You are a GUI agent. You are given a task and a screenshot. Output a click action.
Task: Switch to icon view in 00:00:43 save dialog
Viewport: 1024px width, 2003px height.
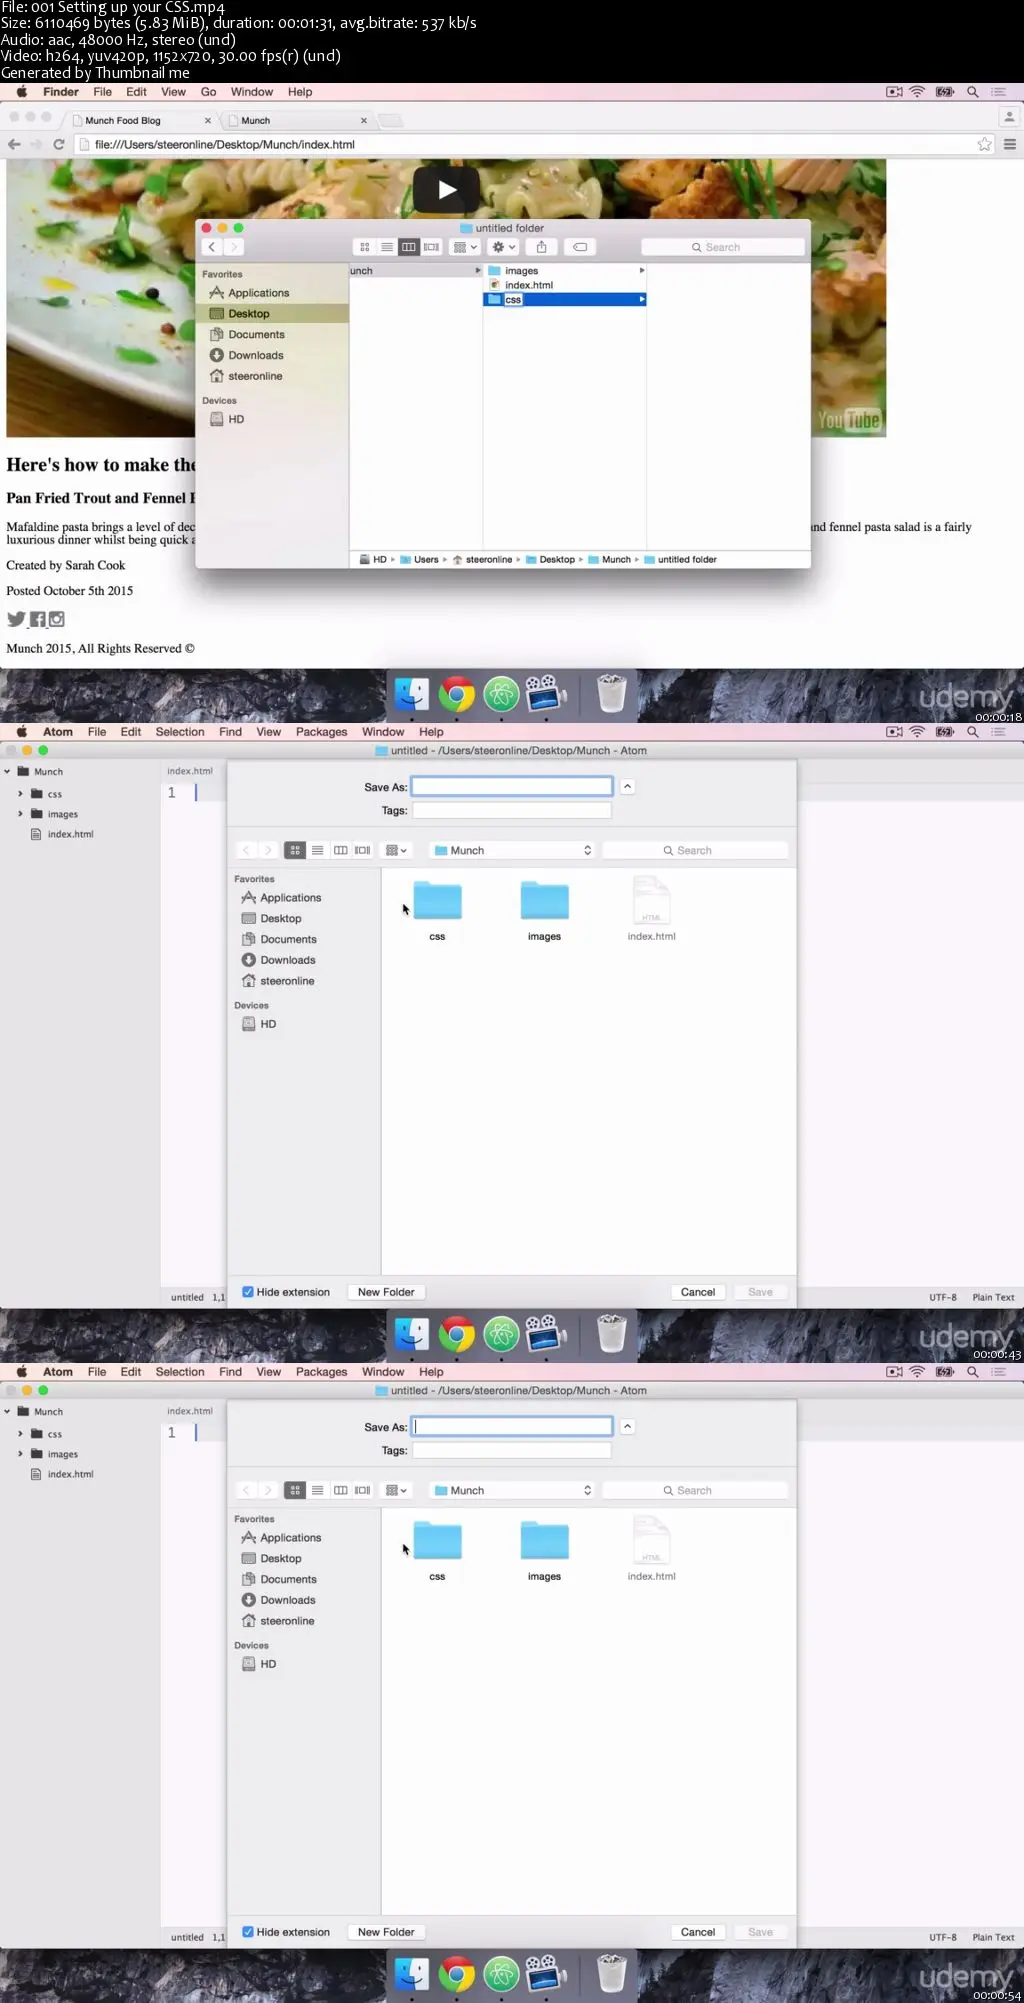pos(295,850)
